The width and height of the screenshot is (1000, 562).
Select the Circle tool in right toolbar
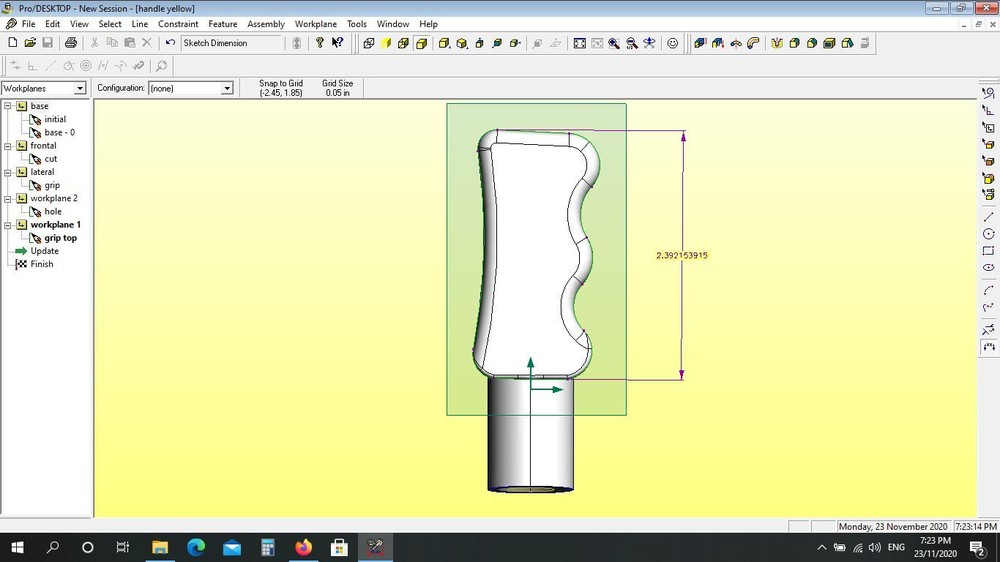[x=989, y=234]
